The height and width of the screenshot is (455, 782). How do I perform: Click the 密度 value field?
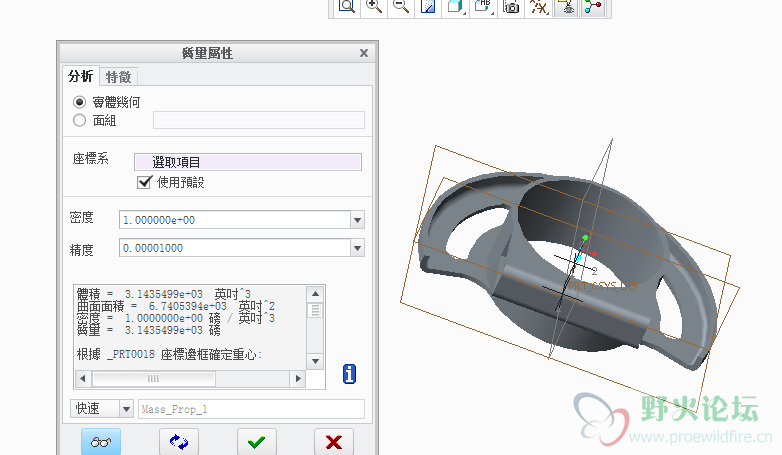(235, 220)
